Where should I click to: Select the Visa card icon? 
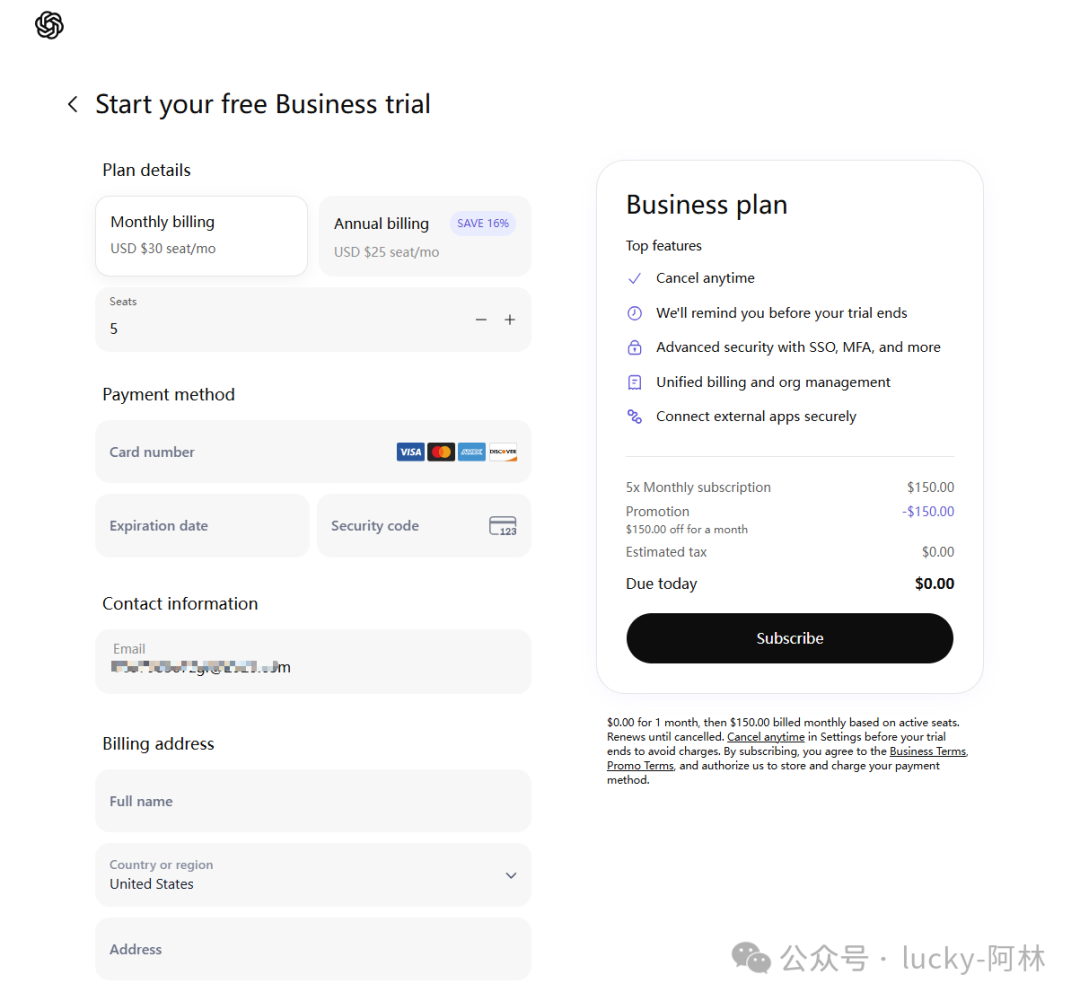[410, 451]
